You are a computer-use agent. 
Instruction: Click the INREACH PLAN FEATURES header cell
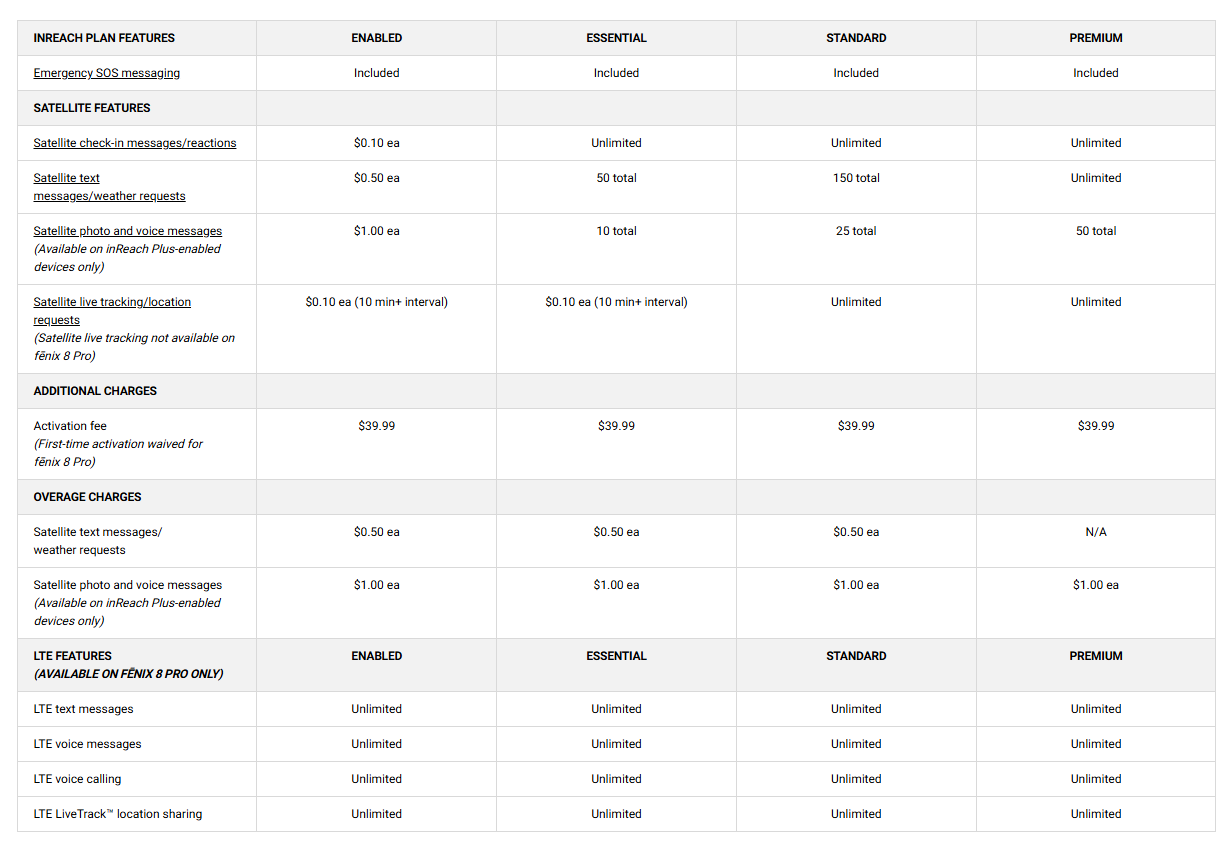(x=104, y=38)
